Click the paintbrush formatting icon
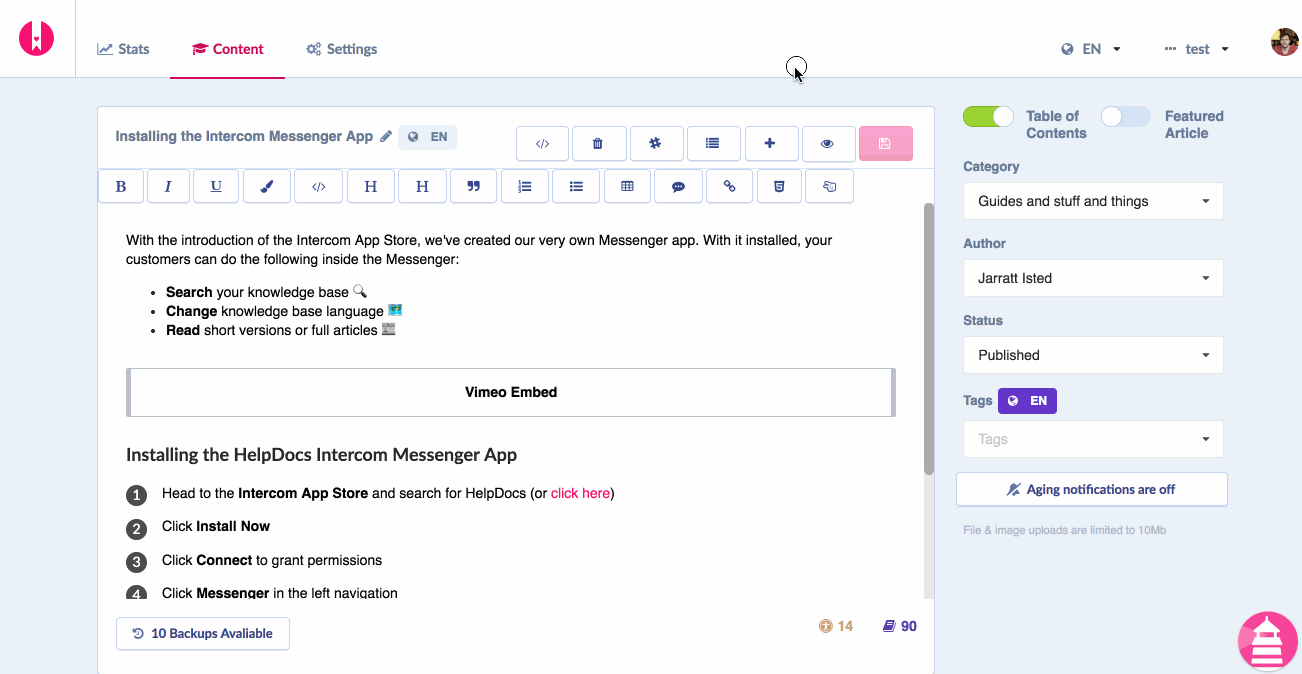 267,186
